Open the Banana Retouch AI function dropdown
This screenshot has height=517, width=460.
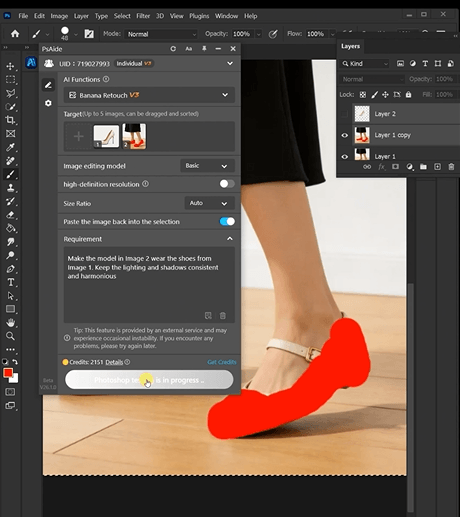coord(149,95)
